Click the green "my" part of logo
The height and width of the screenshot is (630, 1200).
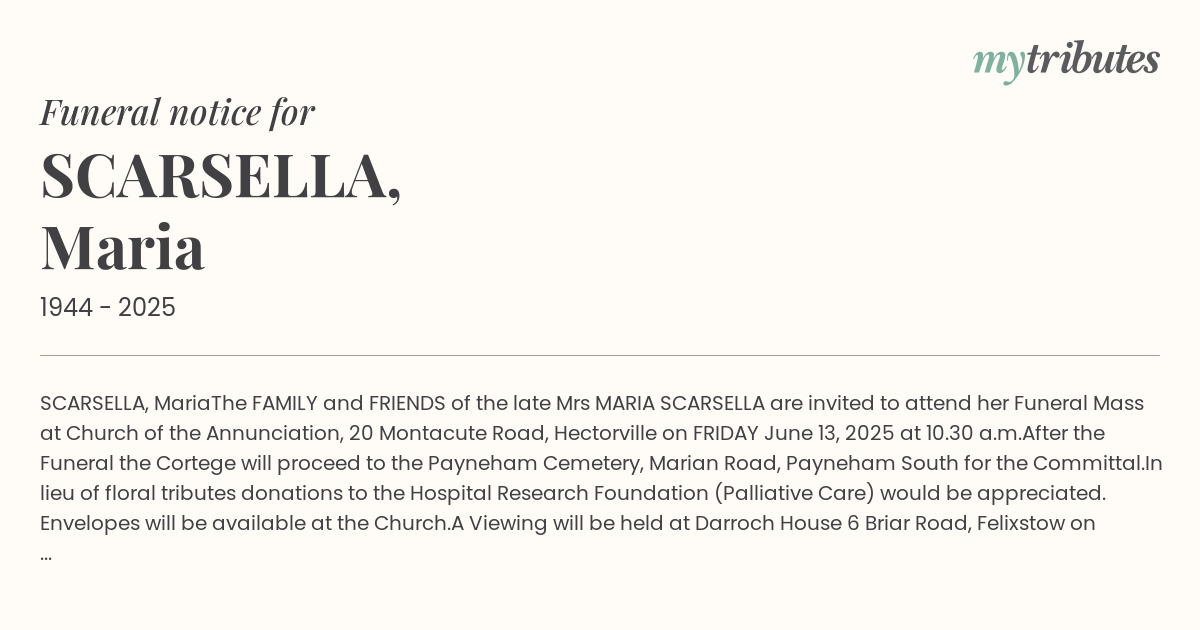click(998, 64)
